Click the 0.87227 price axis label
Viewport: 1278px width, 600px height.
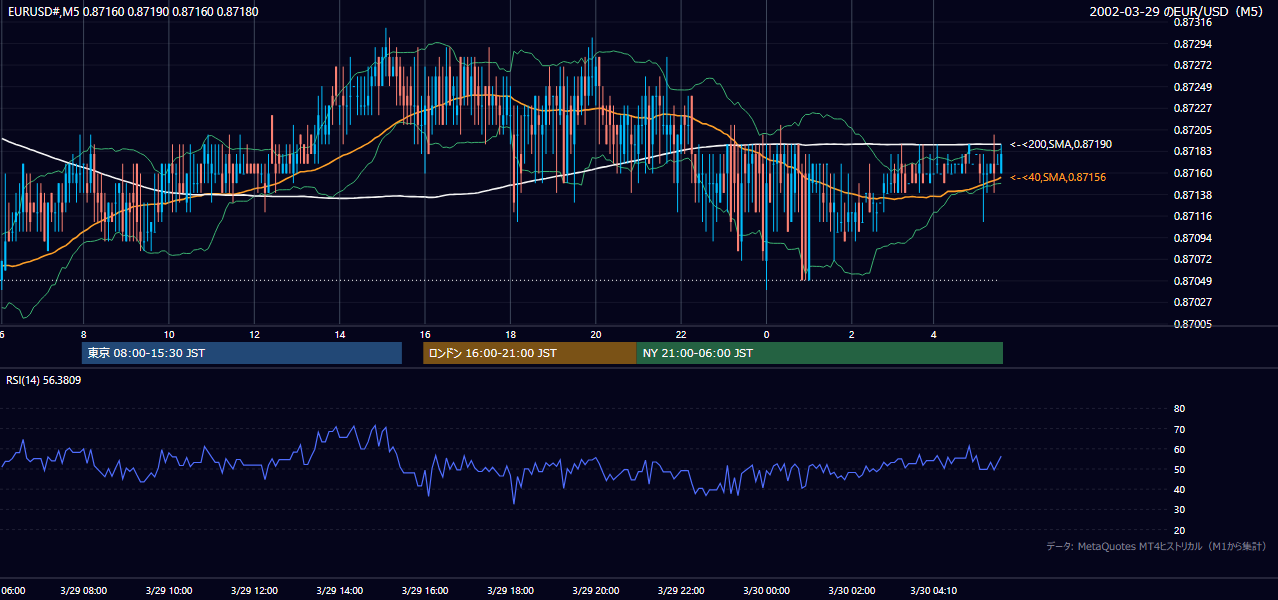[1192, 108]
